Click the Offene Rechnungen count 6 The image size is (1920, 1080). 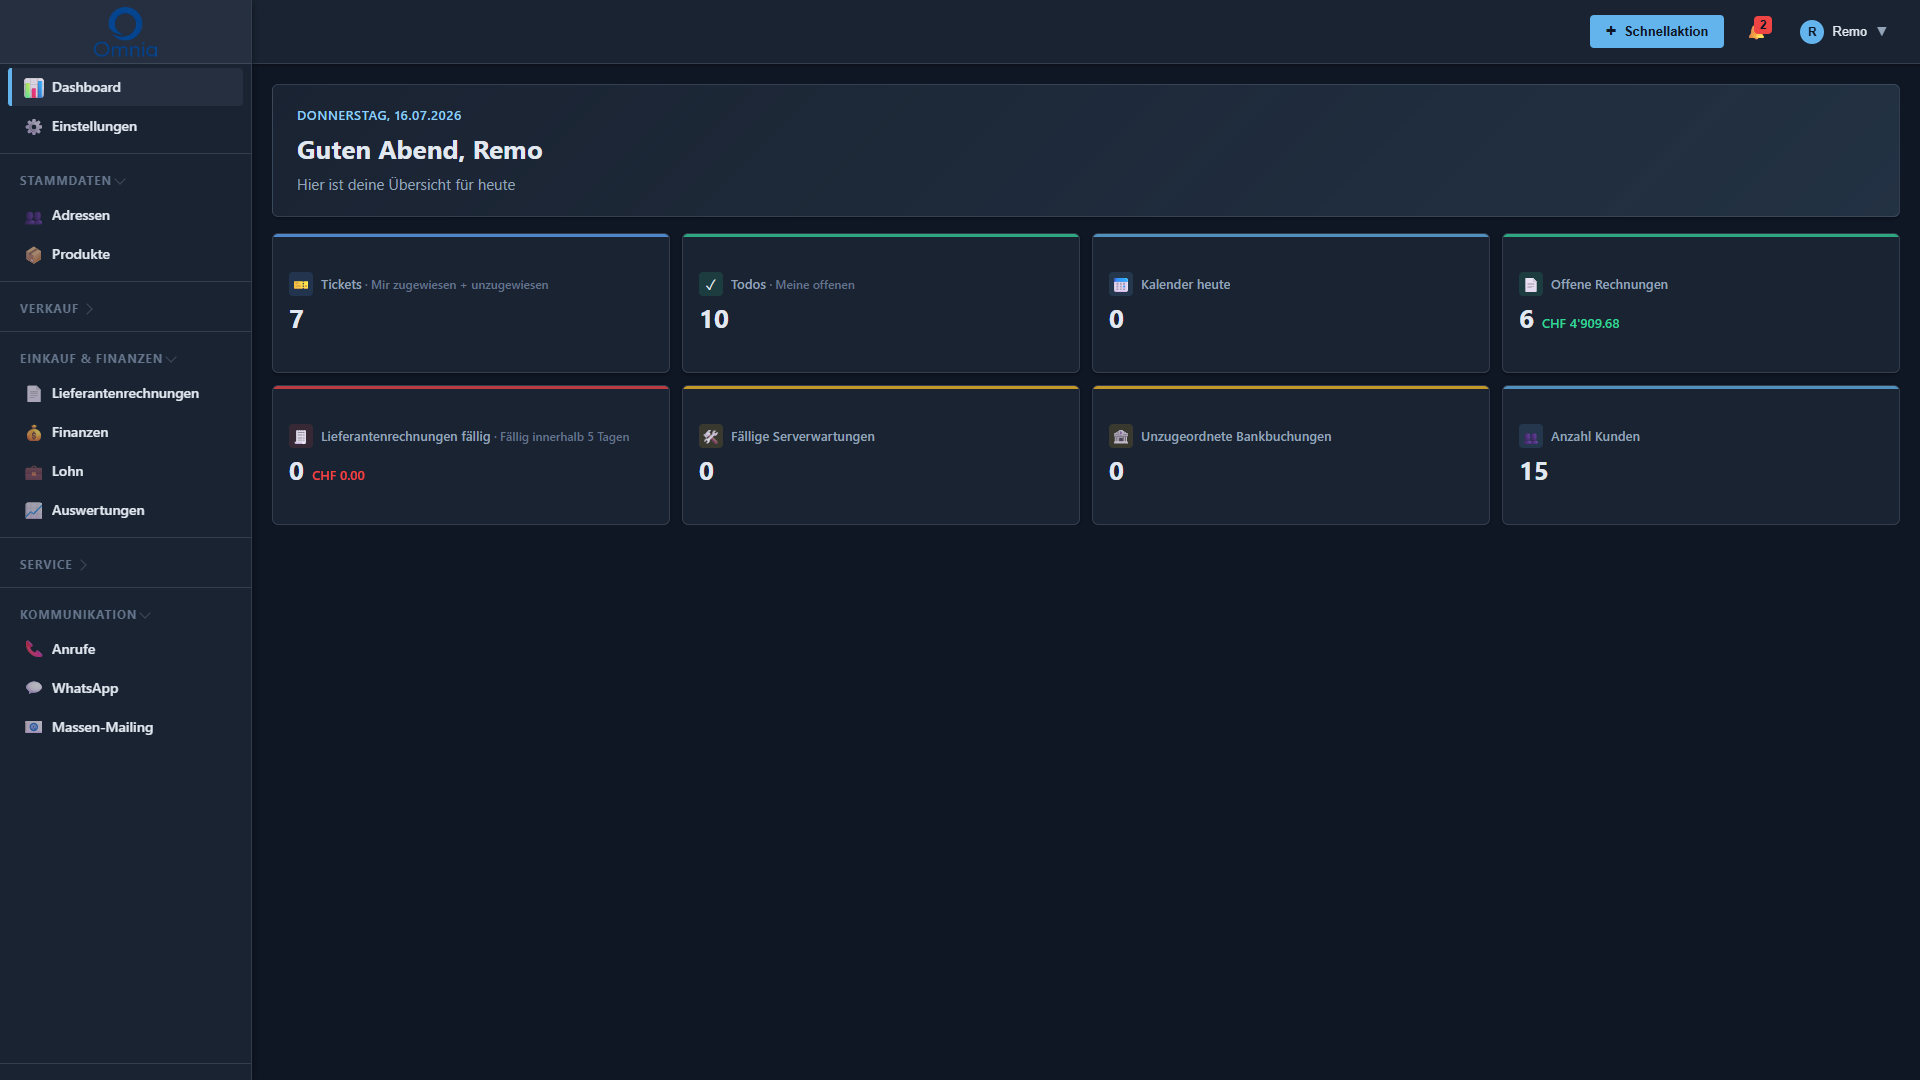(x=1526, y=320)
